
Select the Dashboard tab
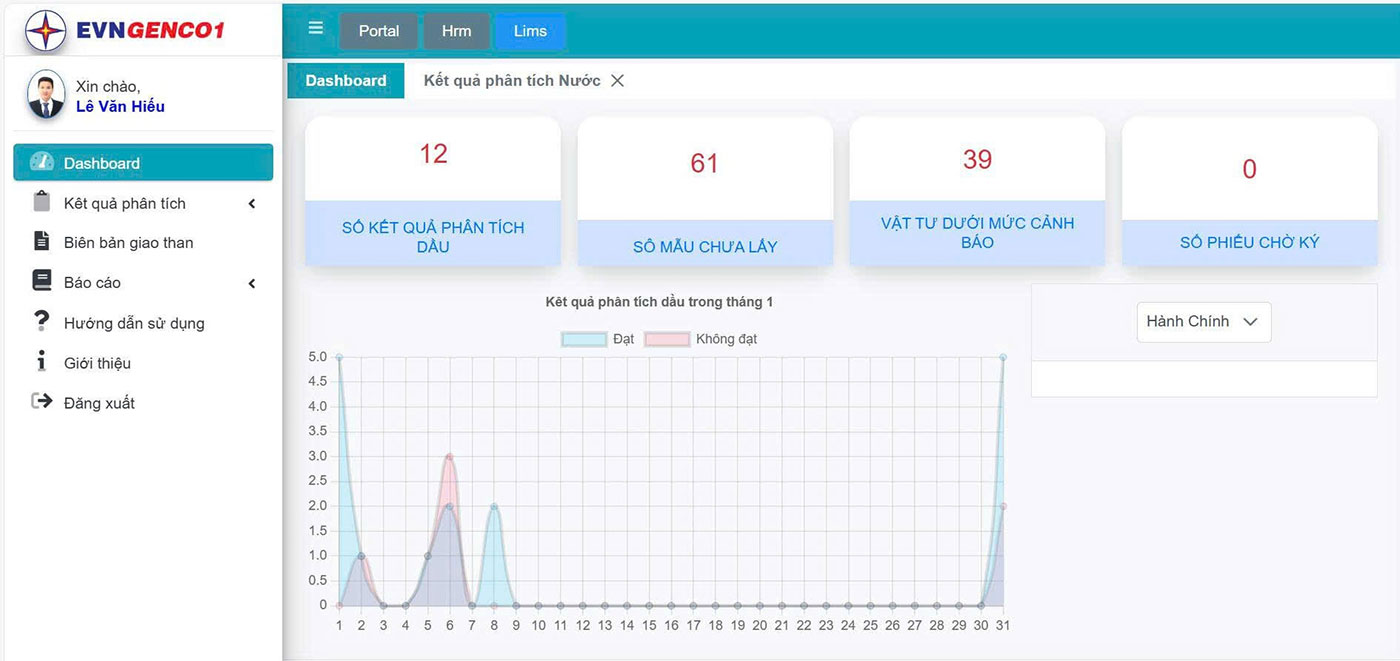(346, 81)
